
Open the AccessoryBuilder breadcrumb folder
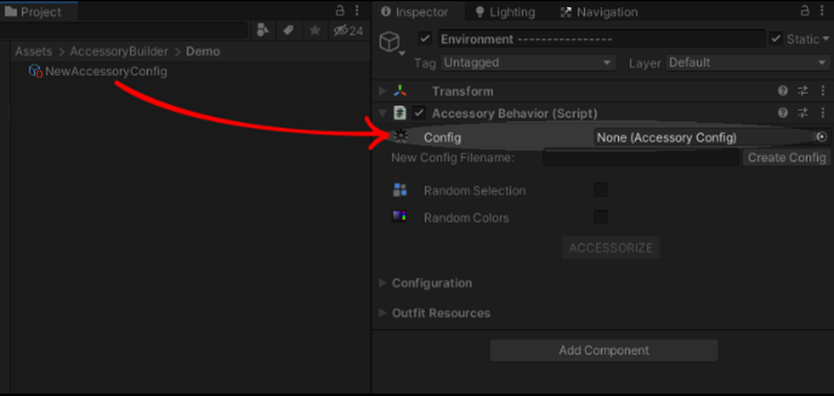[119, 52]
